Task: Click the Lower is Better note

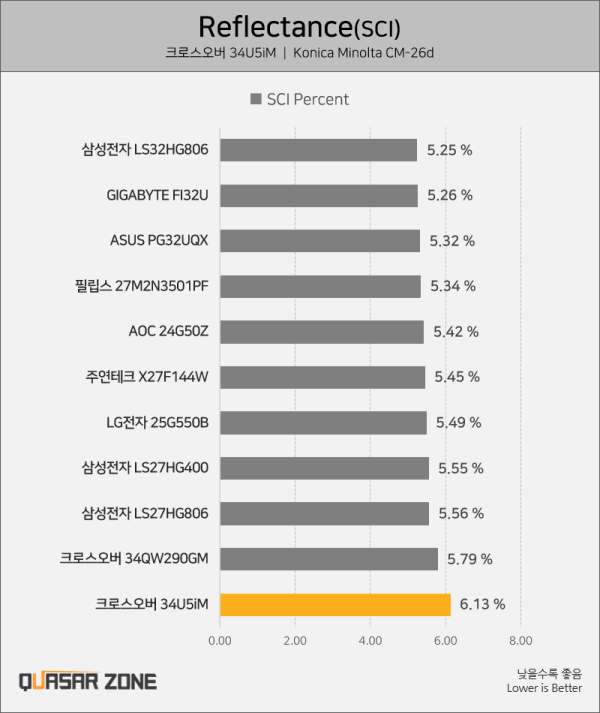Action: pyautogui.click(x=545, y=688)
